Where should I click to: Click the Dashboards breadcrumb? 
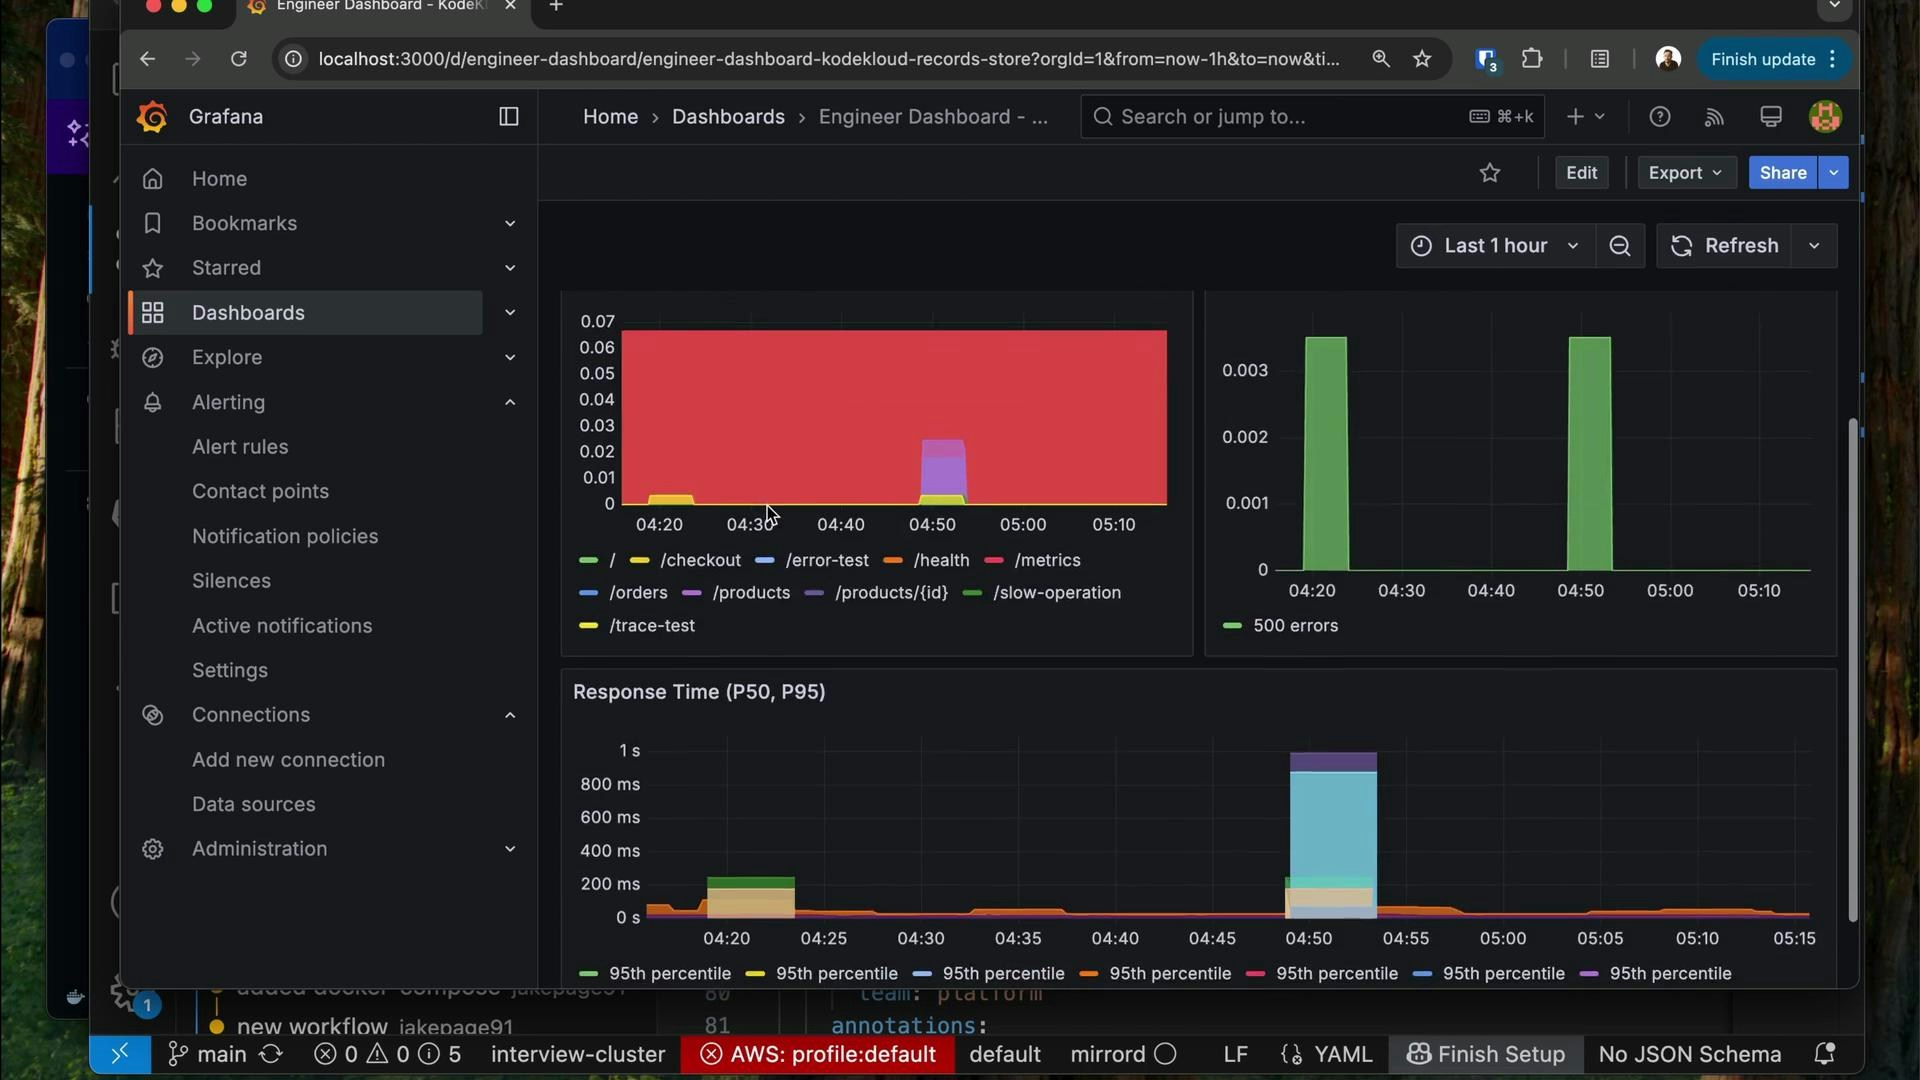(x=729, y=116)
